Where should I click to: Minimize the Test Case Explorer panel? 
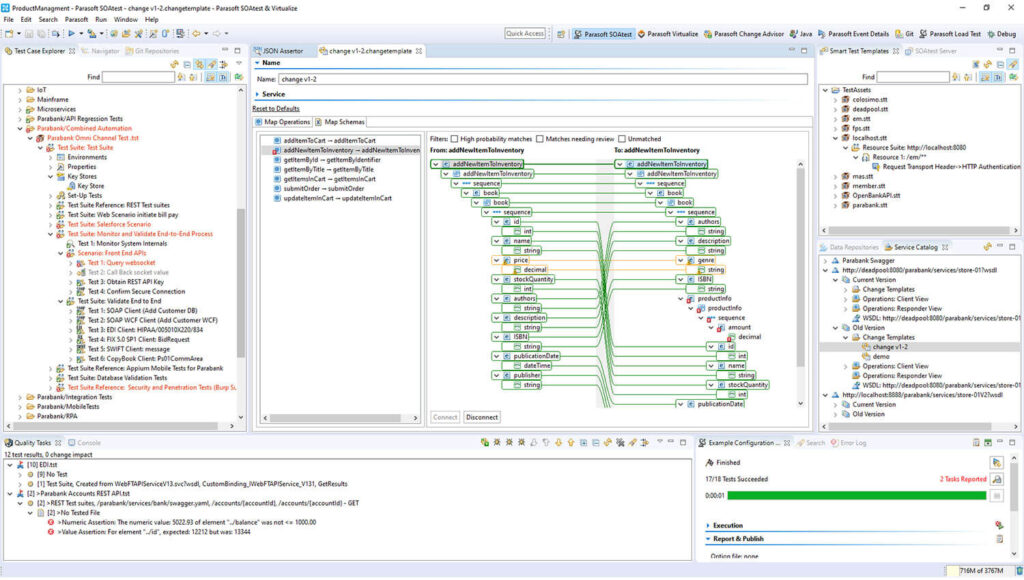[225, 50]
